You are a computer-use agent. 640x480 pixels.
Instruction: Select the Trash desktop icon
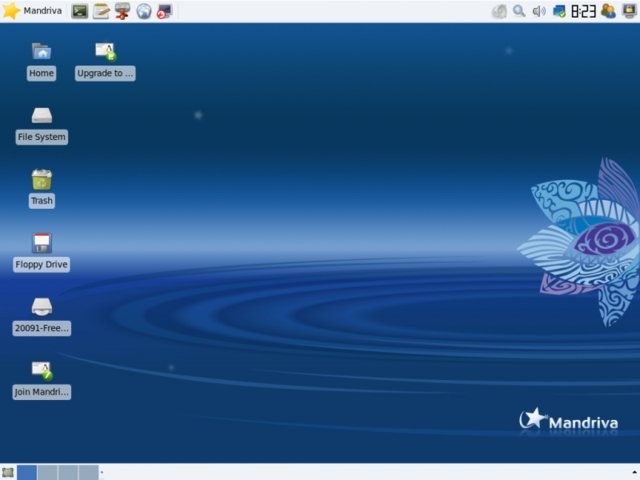tap(42, 189)
